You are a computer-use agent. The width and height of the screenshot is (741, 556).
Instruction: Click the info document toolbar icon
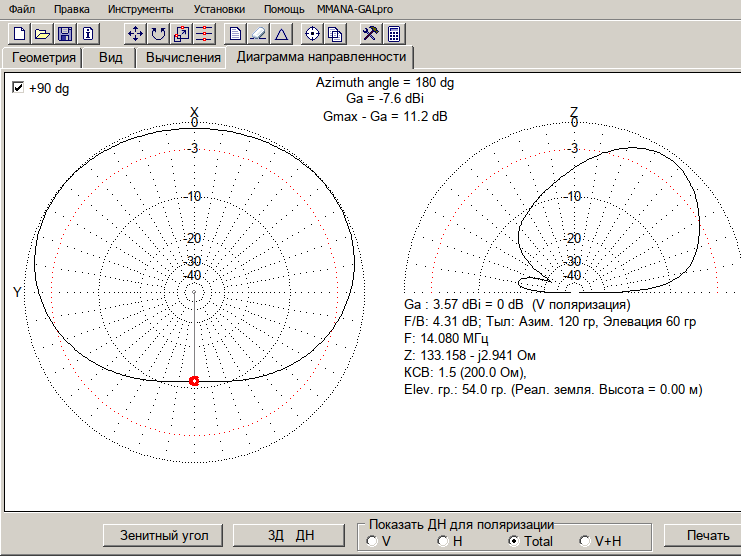tap(87, 33)
